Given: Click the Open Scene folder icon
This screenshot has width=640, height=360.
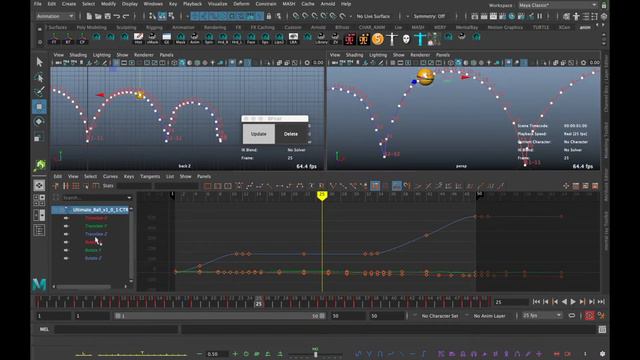Looking at the screenshot, I should (x=98, y=16).
